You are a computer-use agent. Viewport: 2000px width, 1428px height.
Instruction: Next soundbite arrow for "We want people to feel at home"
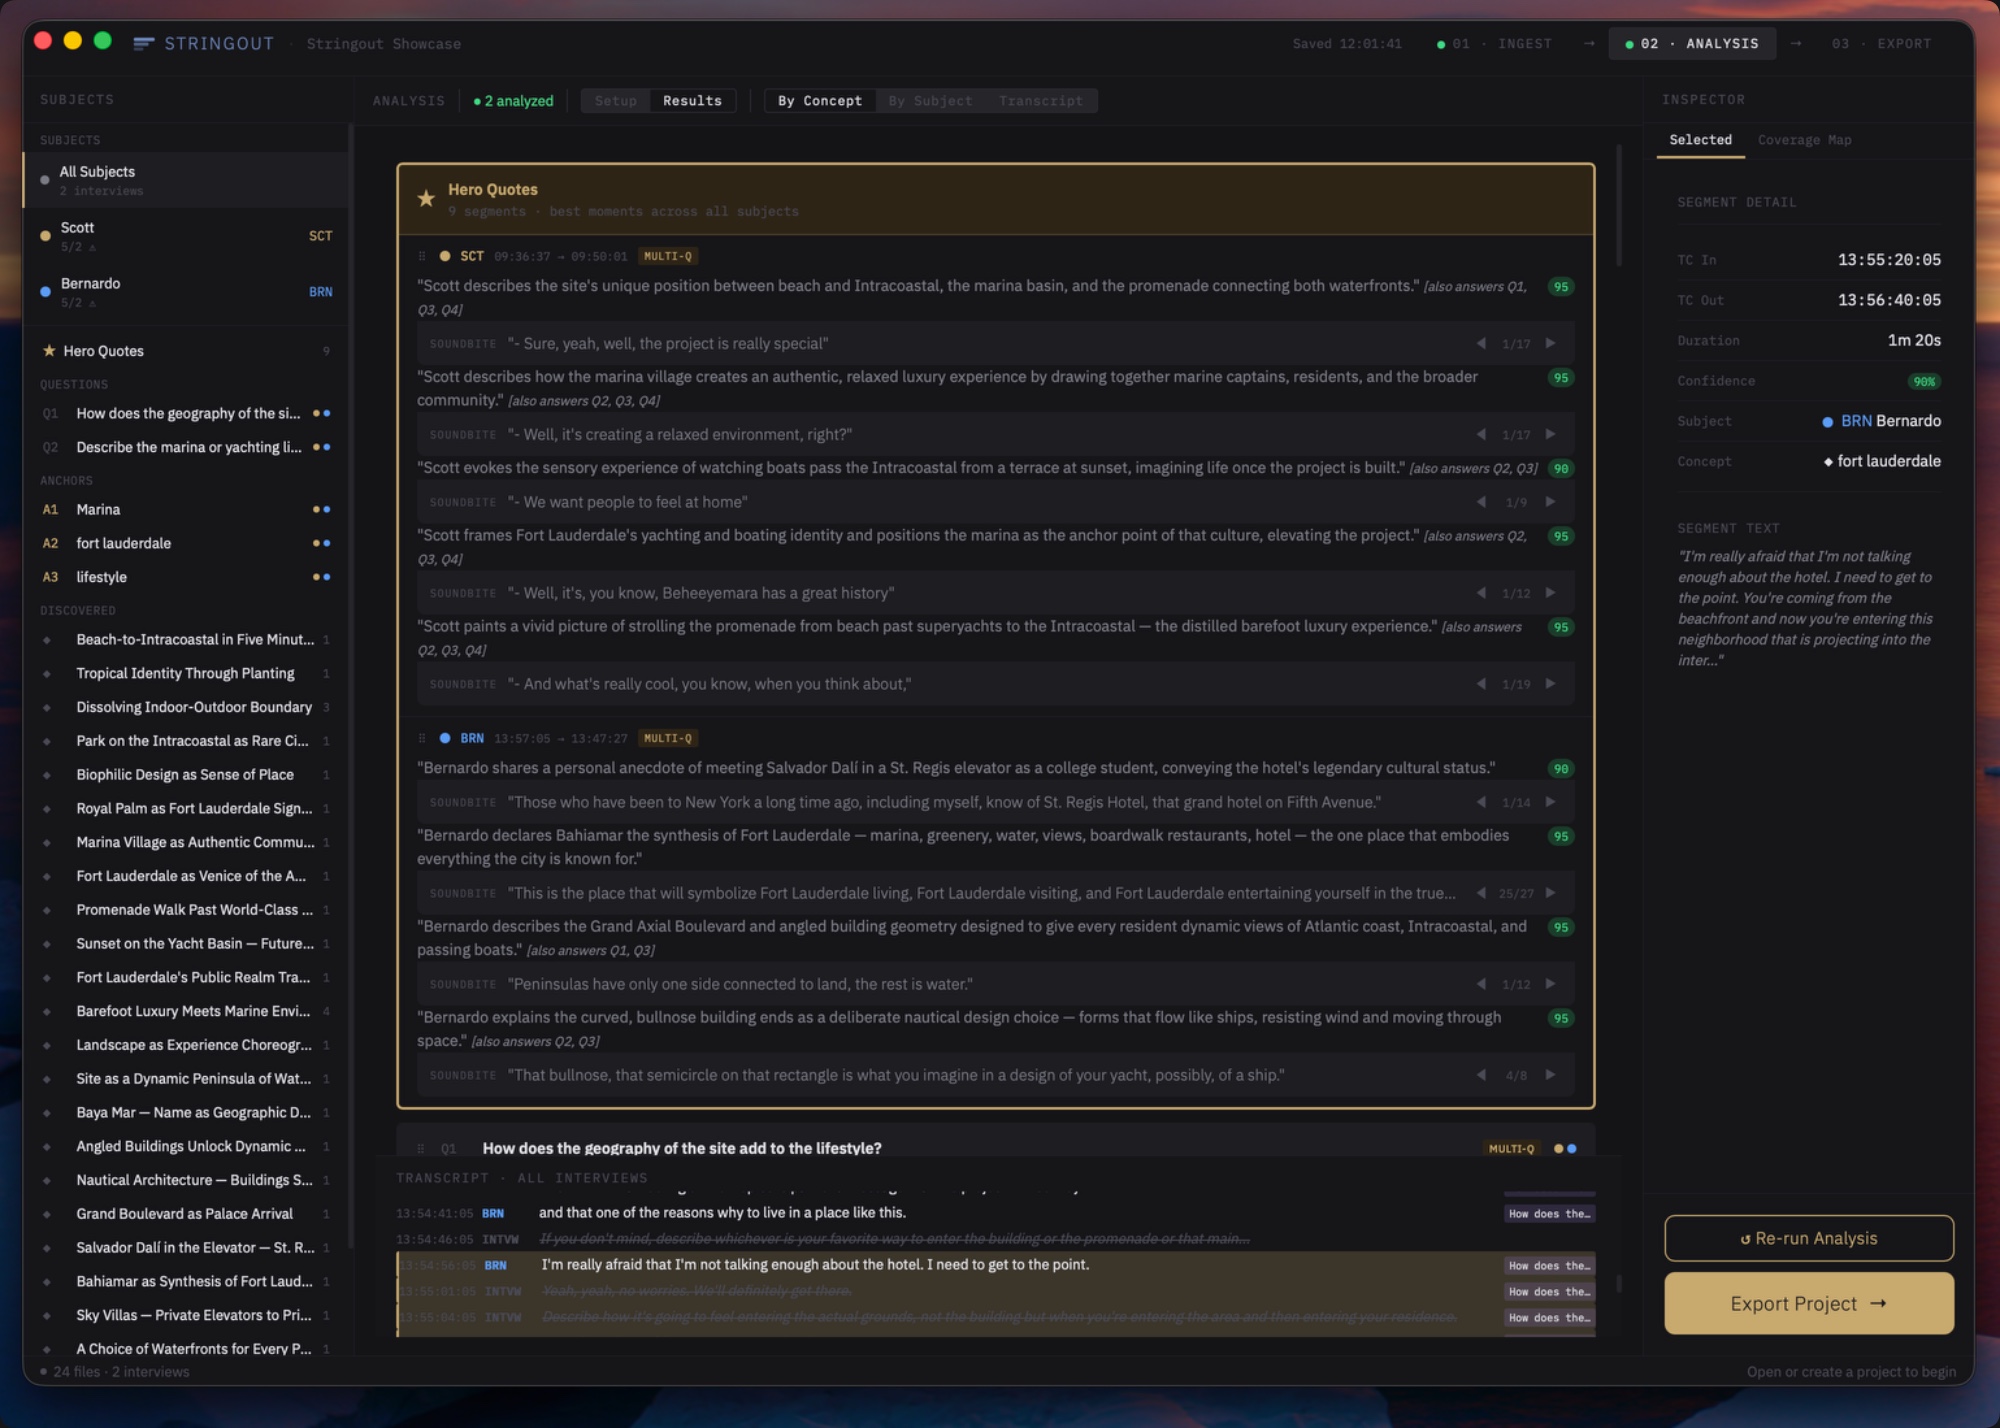(1550, 502)
